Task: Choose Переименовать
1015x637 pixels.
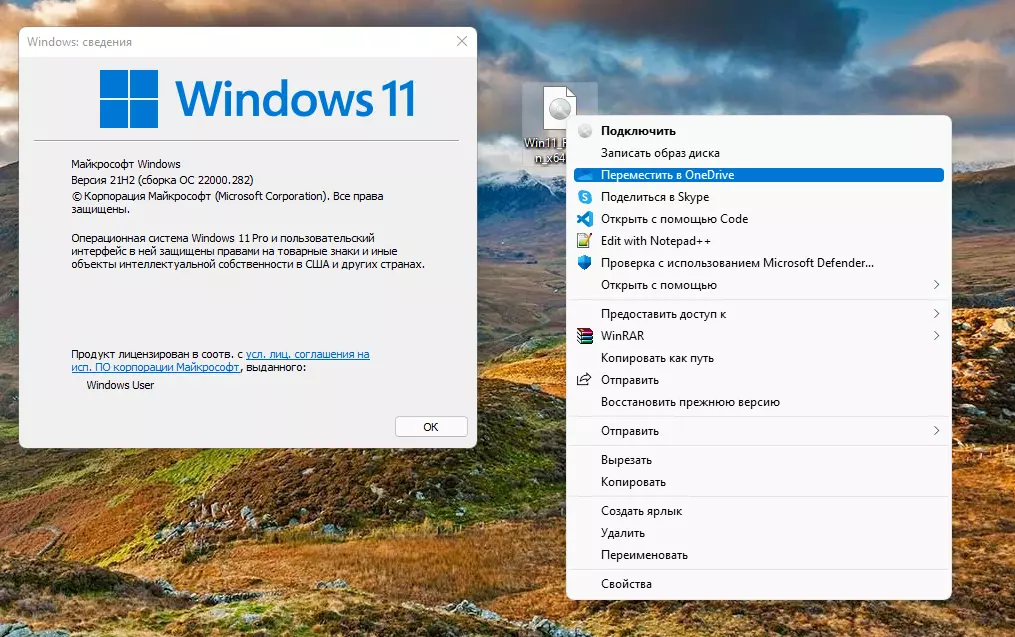Action: pos(759,555)
